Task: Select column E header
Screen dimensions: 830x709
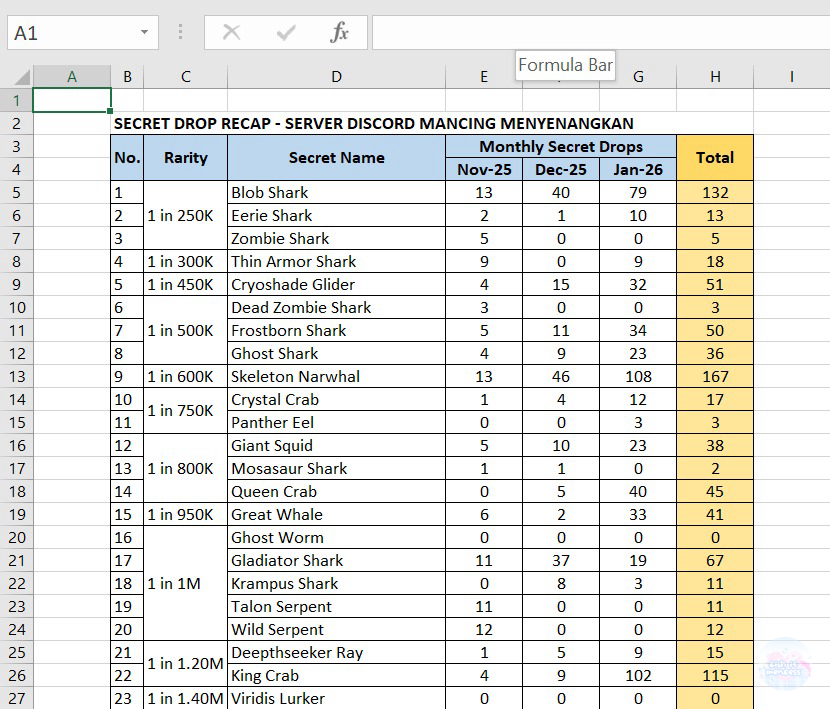Action: (x=484, y=77)
